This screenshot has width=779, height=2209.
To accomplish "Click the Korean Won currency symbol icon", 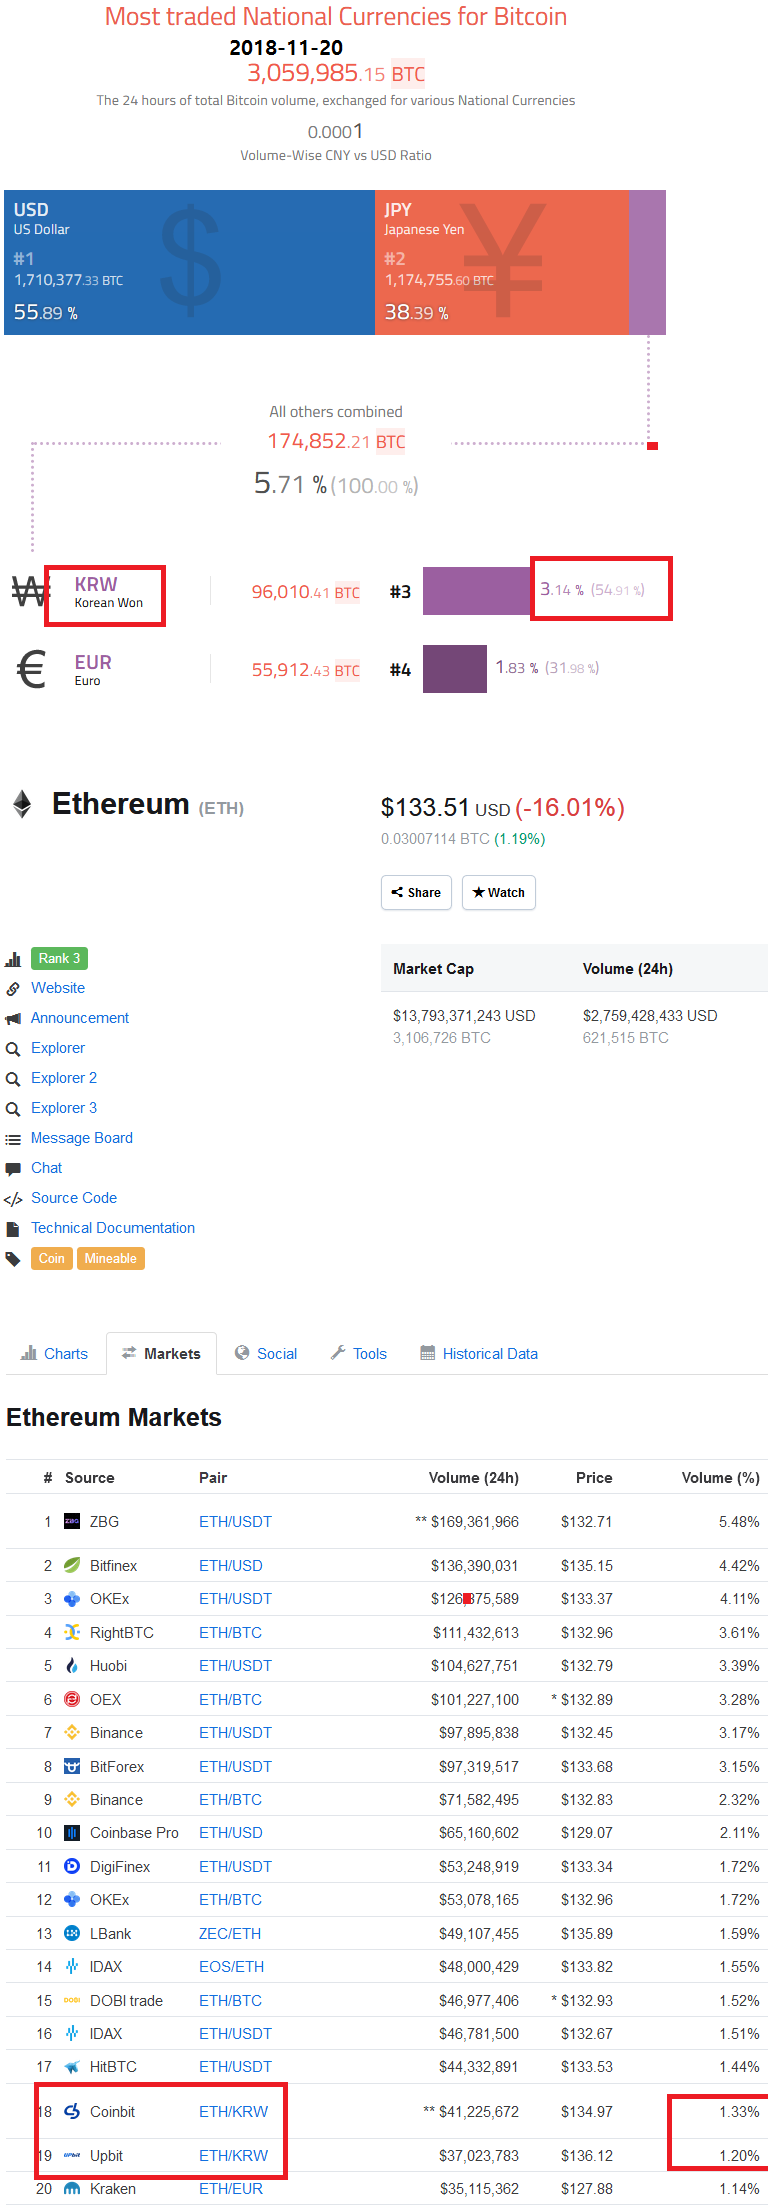I will 29,592.
